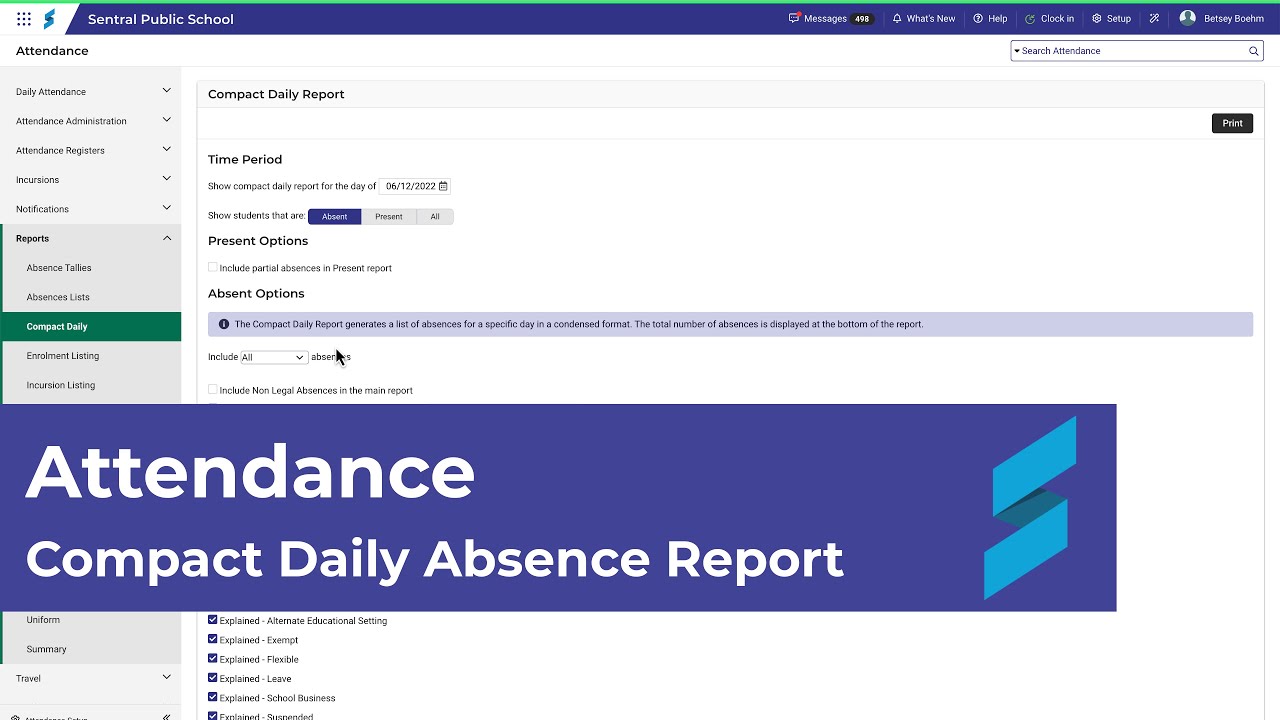The width and height of the screenshot is (1280, 720).
Task: Click the Print button
Action: click(x=1232, y=123)
